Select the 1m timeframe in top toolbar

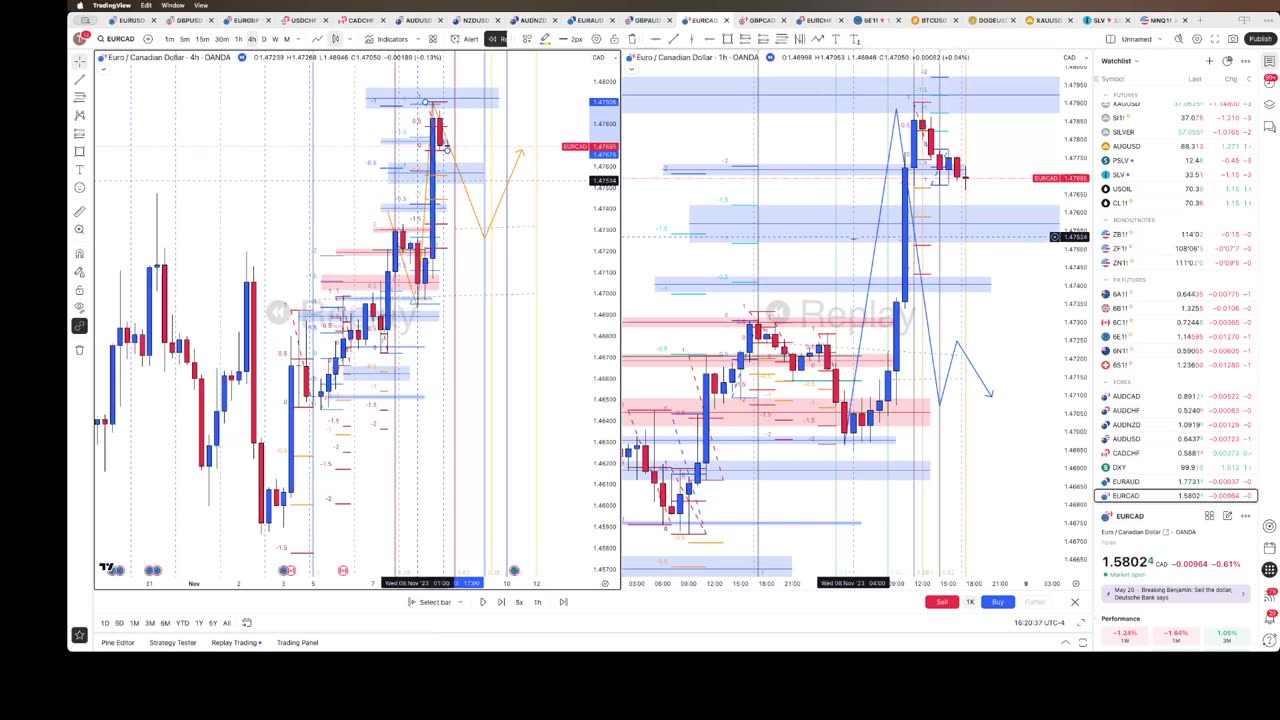coord(169,39)
